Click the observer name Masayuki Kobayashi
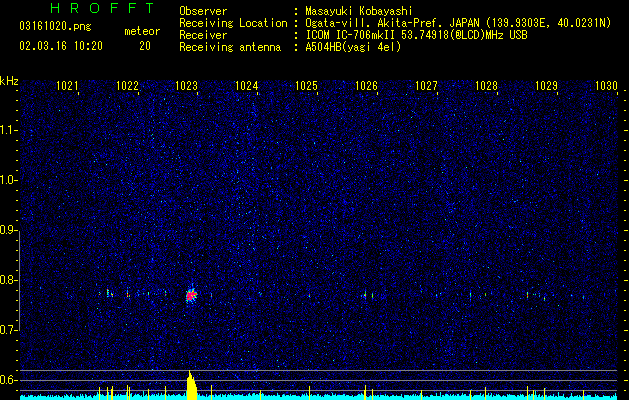Image resolution: width=629 pixels, height=400 pixels. 359,11
